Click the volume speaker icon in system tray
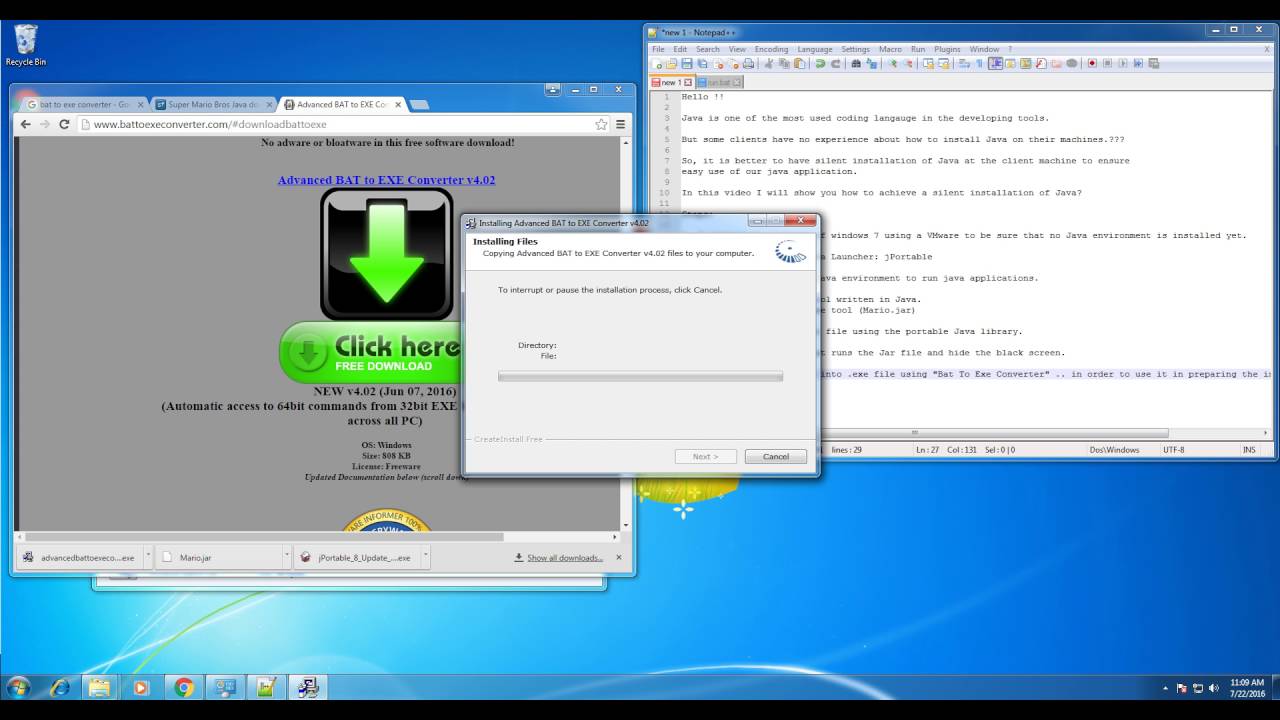This screenshot has width=1280, height=720. 1213,688
